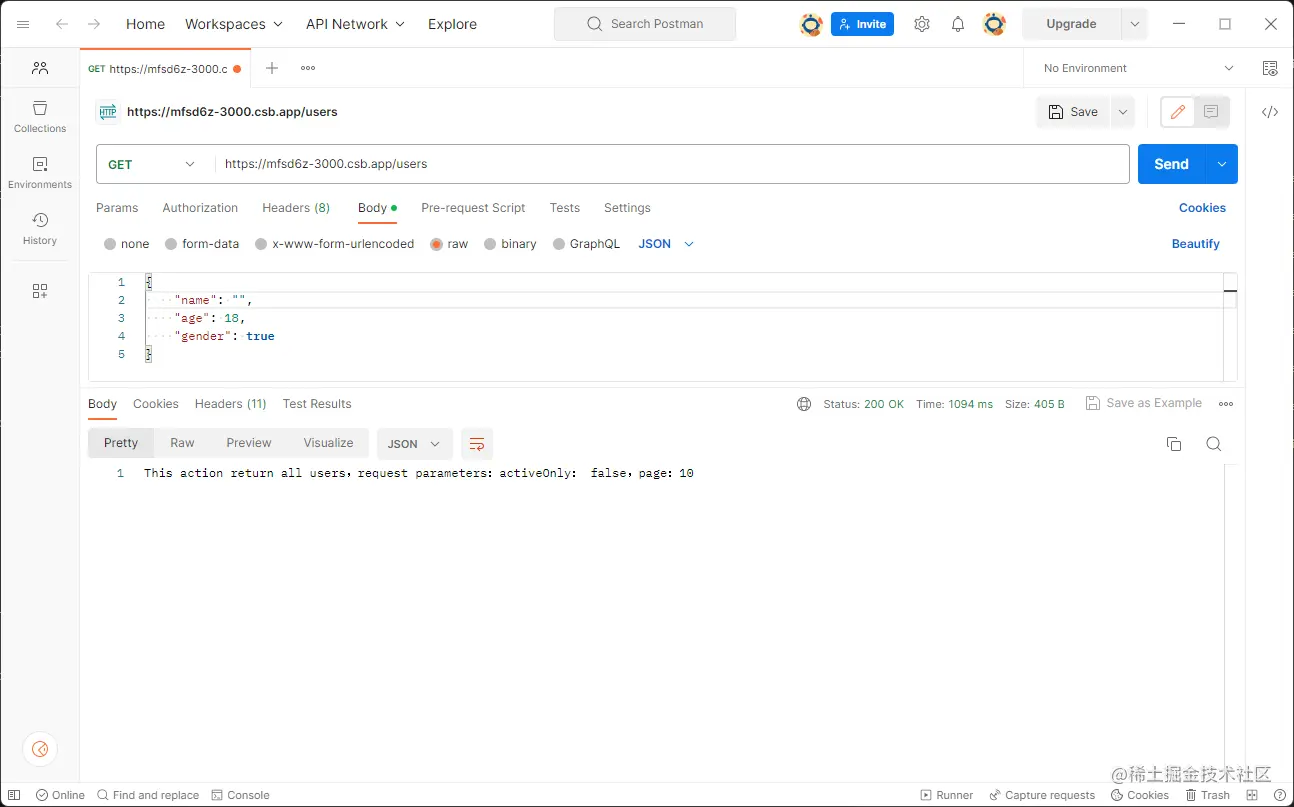This screenshot has height=807, width=1294.
Task: Switch to the Authorization tab
Action: tap(200, 208)
